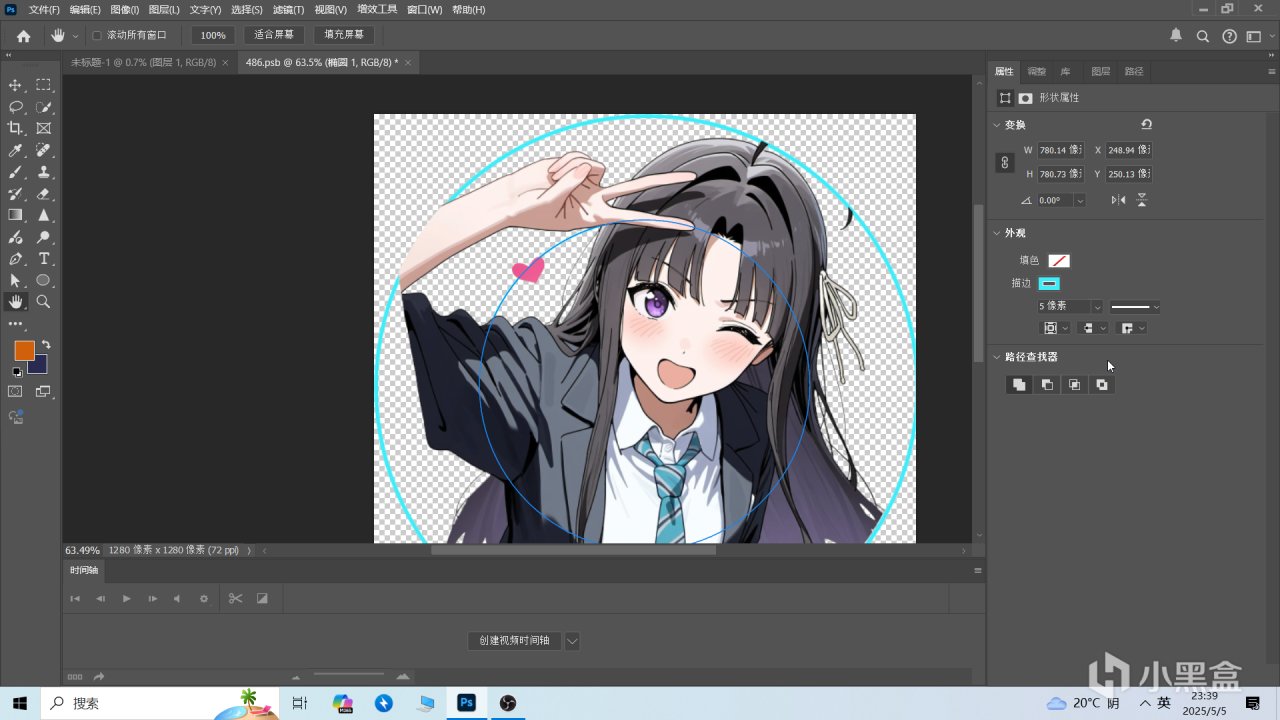Open the 滤镜(T) menu
The image size is (1280, 720).
pos(288,10)
